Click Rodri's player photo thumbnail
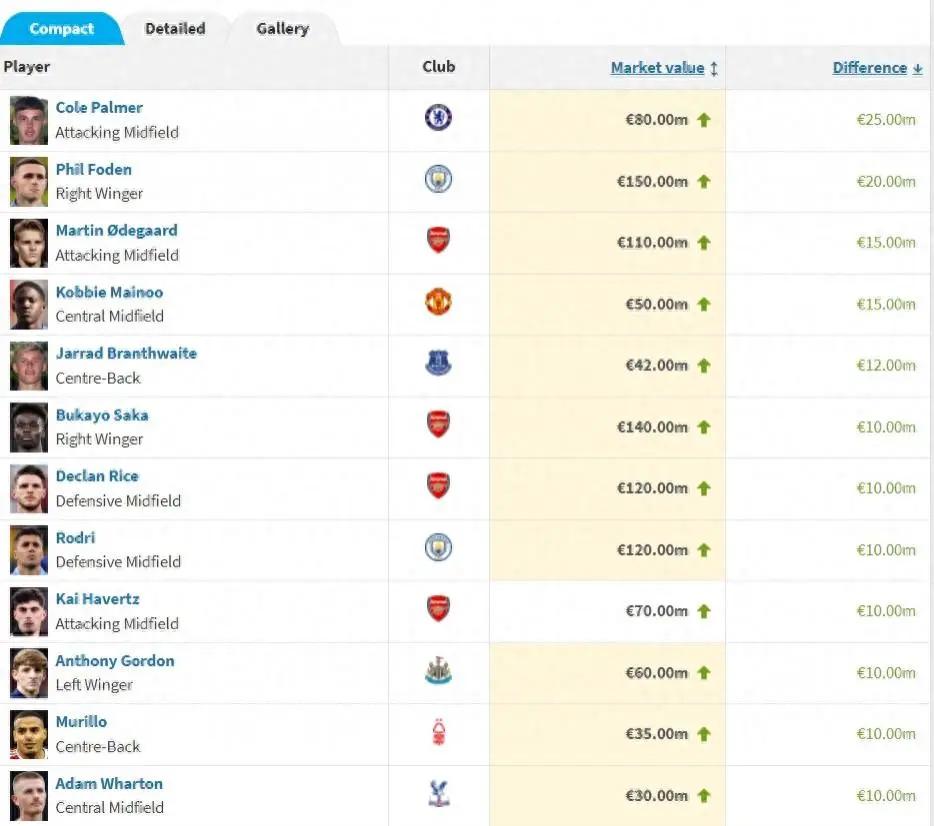Viewport: 934px width, 826px height. [x=29, y=550]
